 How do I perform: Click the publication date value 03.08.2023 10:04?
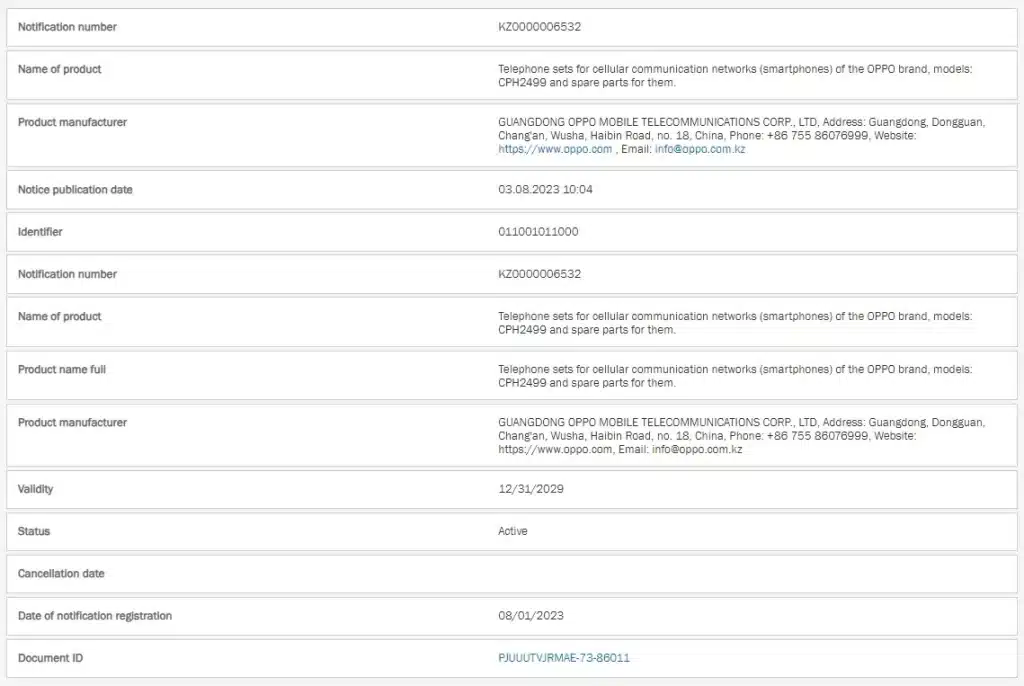pyautogui.click(x=545, y=190)
